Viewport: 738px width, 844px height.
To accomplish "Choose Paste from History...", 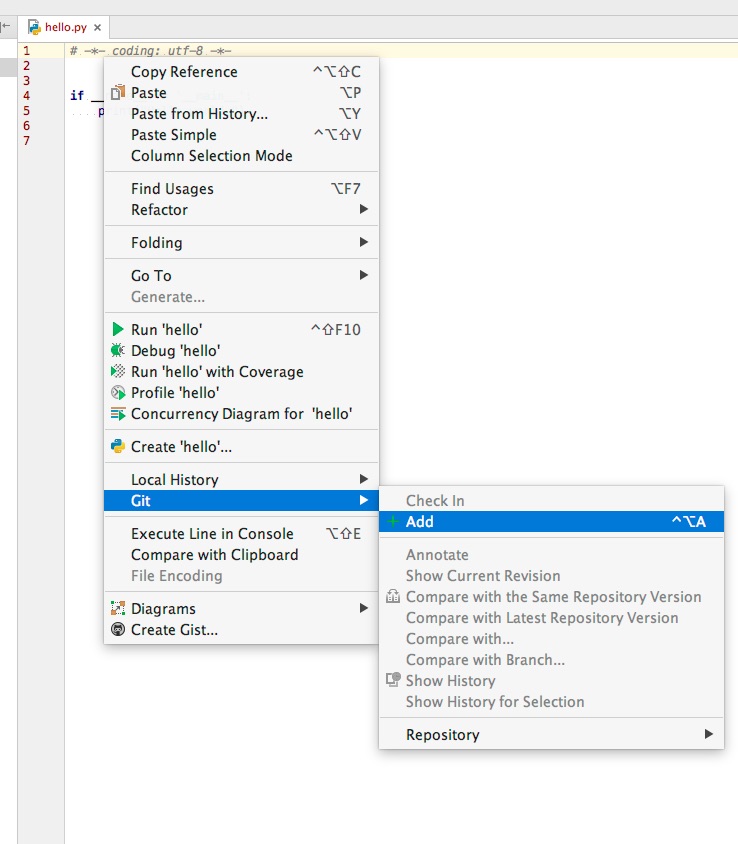I will (241, 114).
